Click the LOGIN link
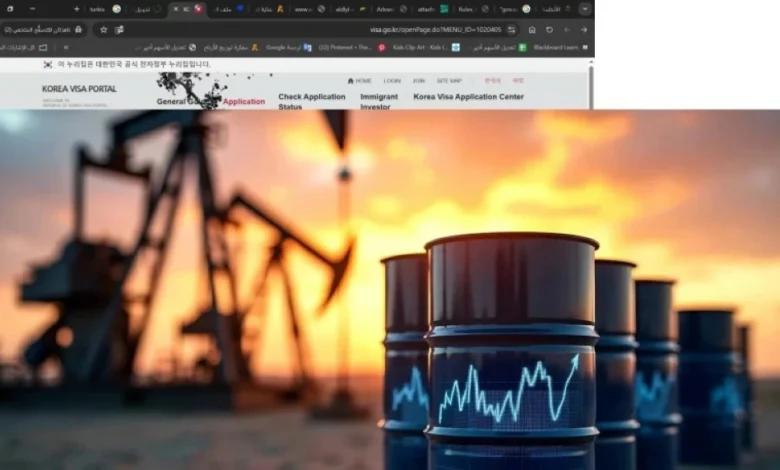Image resolution: width=780 pixels, height=470 pixels. click(x=391, y=80)
